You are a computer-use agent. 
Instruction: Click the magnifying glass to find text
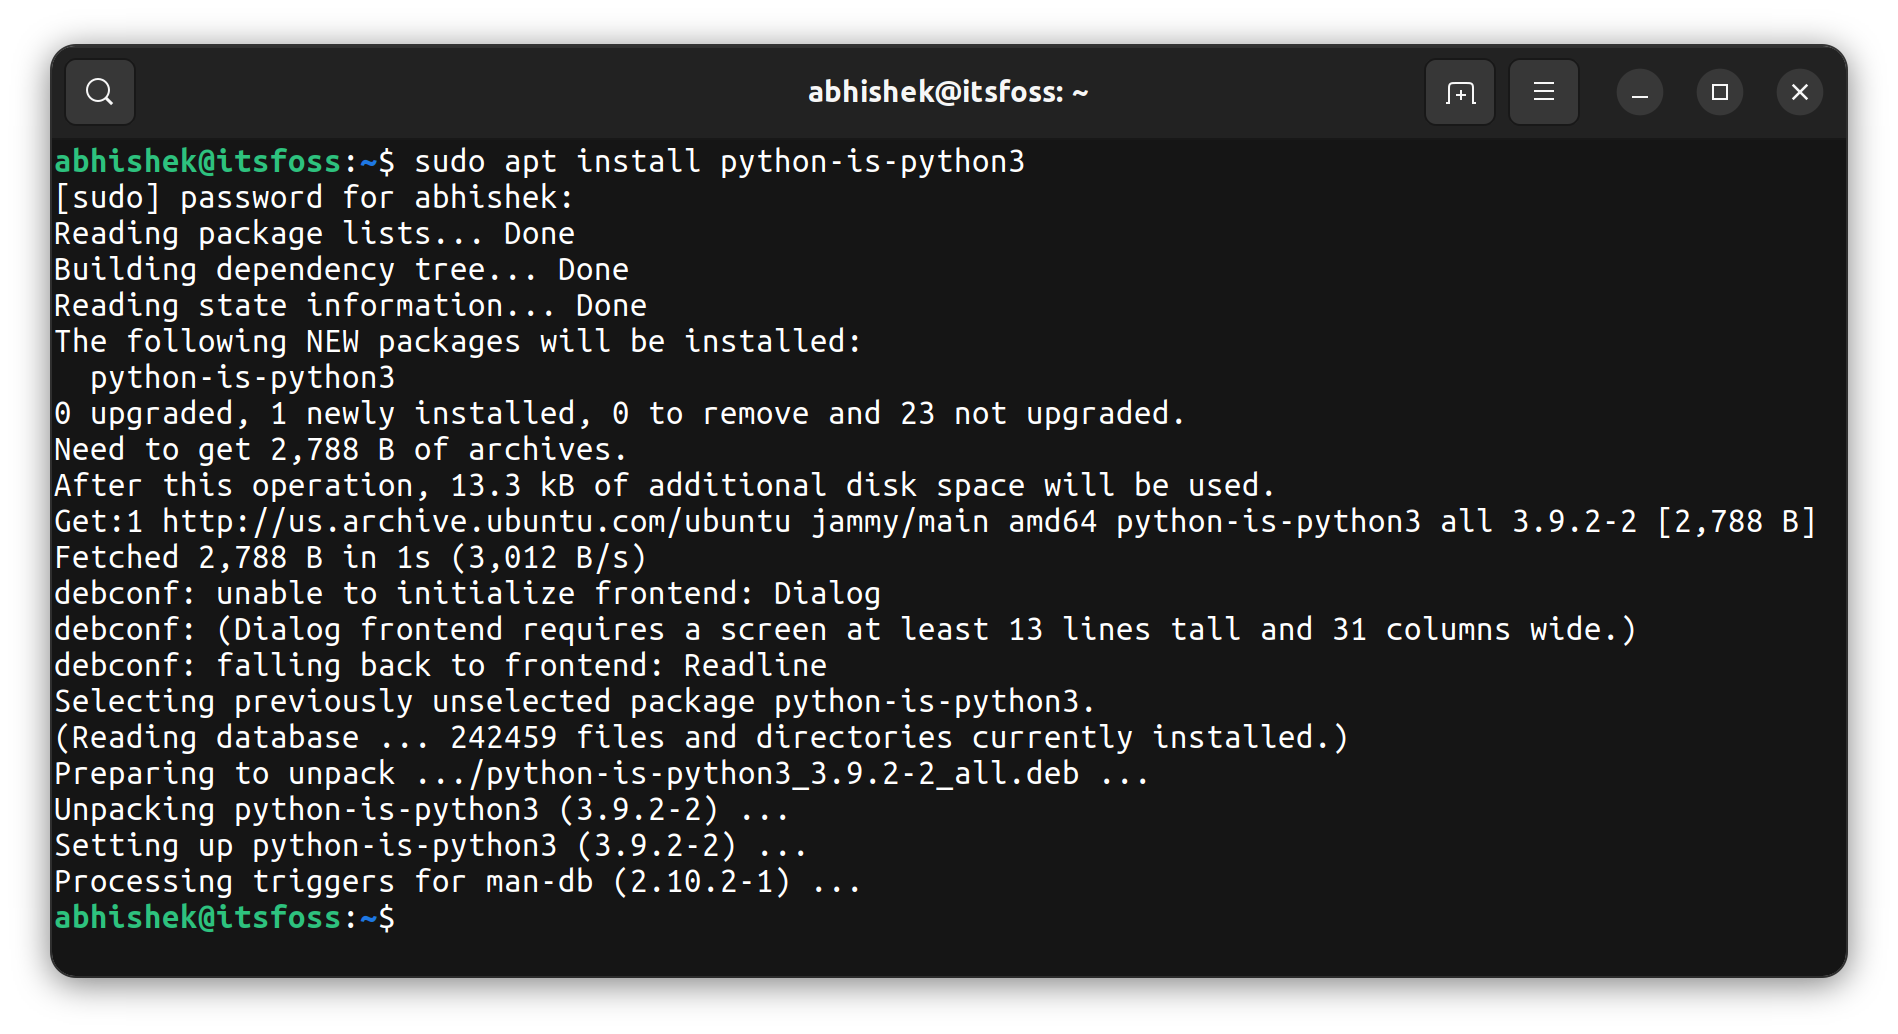point(98,91)
